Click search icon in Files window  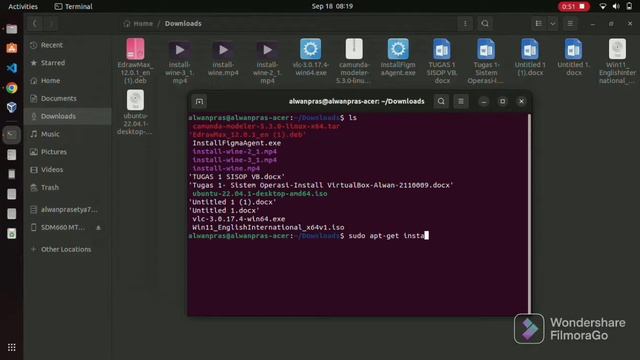click(x=485, y=24)
